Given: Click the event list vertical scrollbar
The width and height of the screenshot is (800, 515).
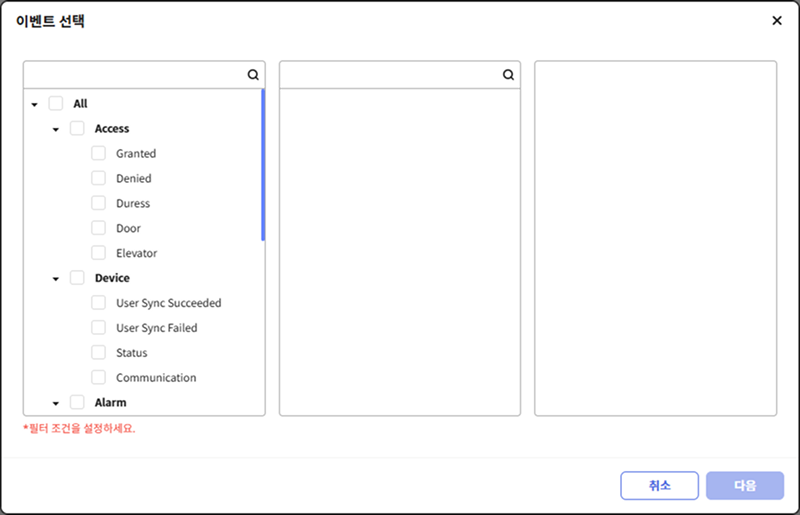Looking at the screenshot, I should (263, 165).
